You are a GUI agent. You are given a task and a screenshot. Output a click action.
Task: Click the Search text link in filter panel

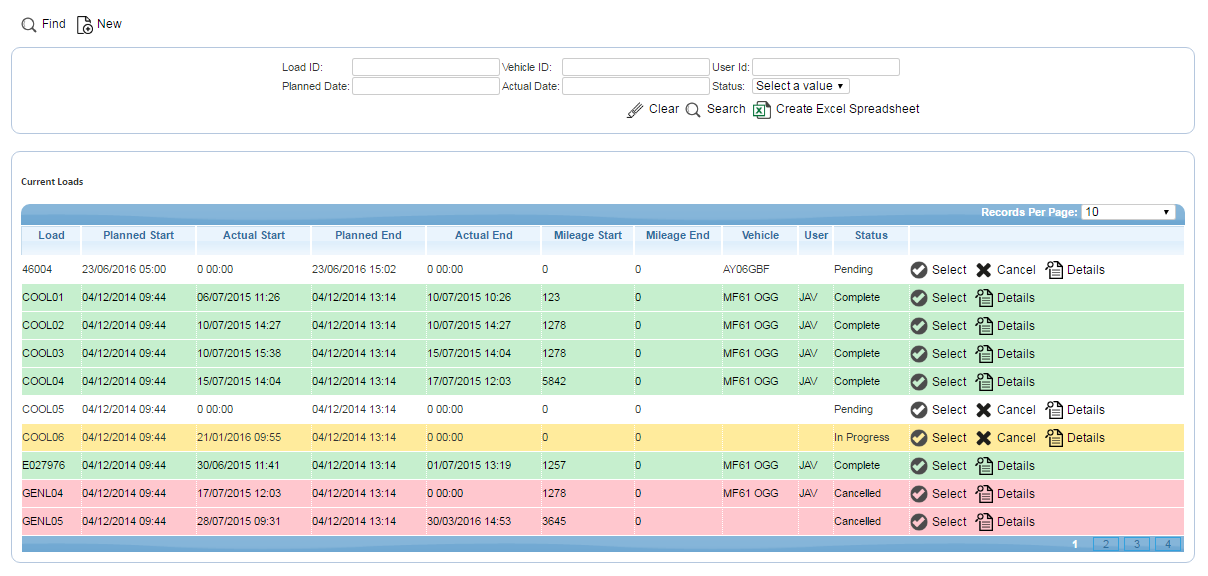coord(726,109)
